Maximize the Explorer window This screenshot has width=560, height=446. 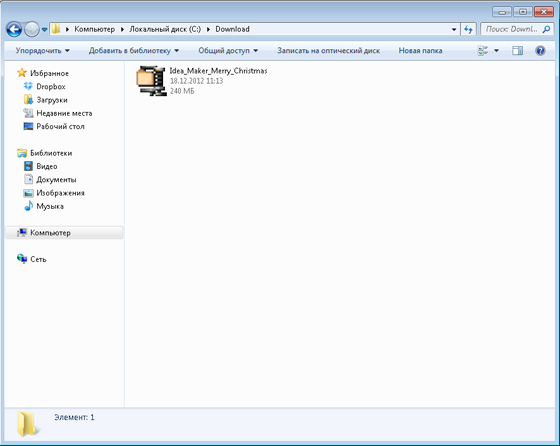(x=523, y=11)
